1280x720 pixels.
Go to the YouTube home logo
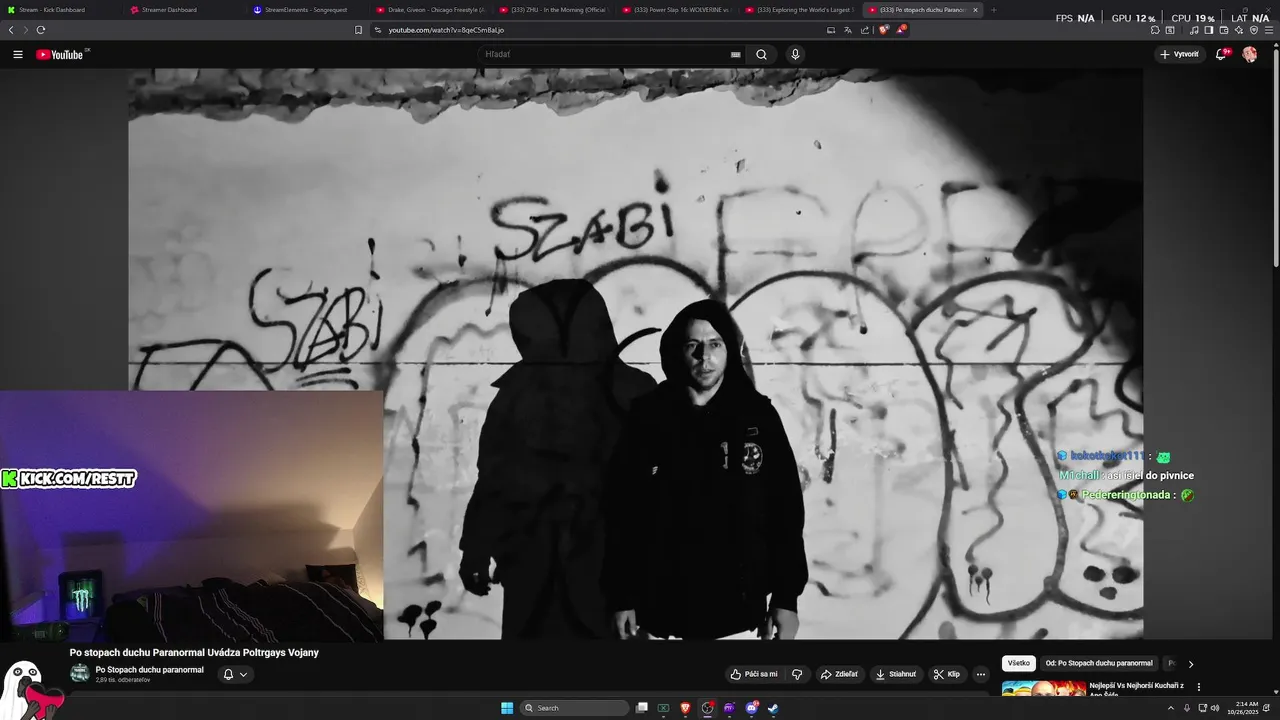pos(62,54)
